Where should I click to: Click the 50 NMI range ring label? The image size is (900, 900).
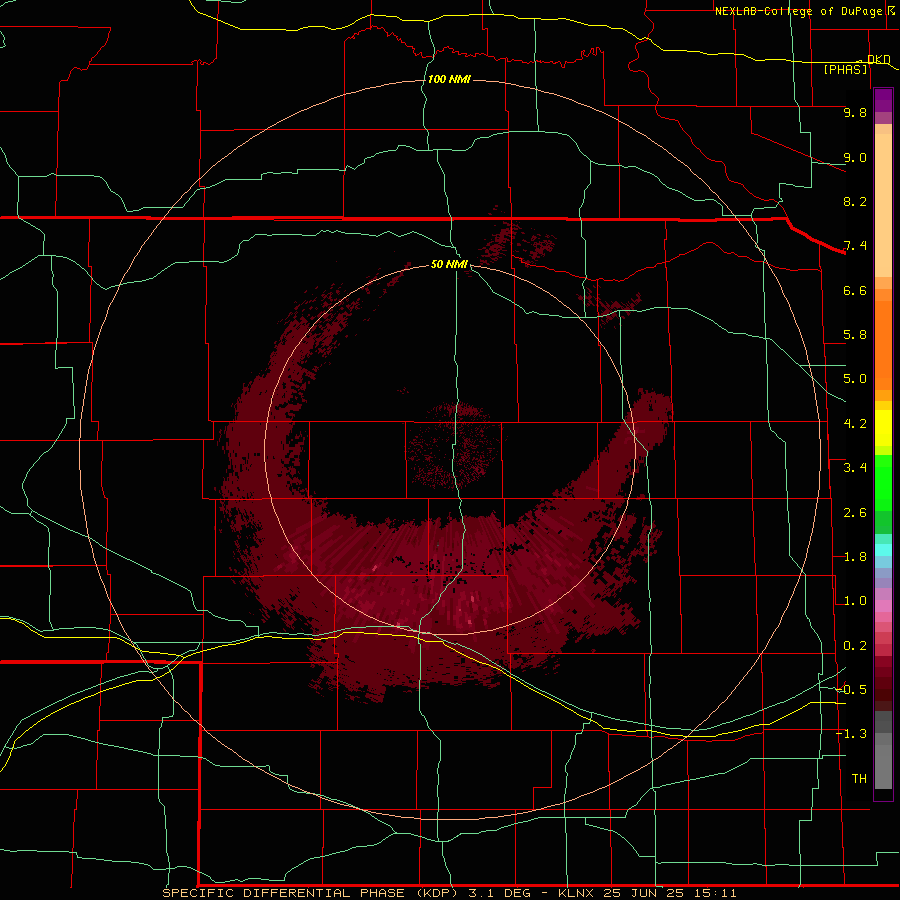tap(449, 264)
